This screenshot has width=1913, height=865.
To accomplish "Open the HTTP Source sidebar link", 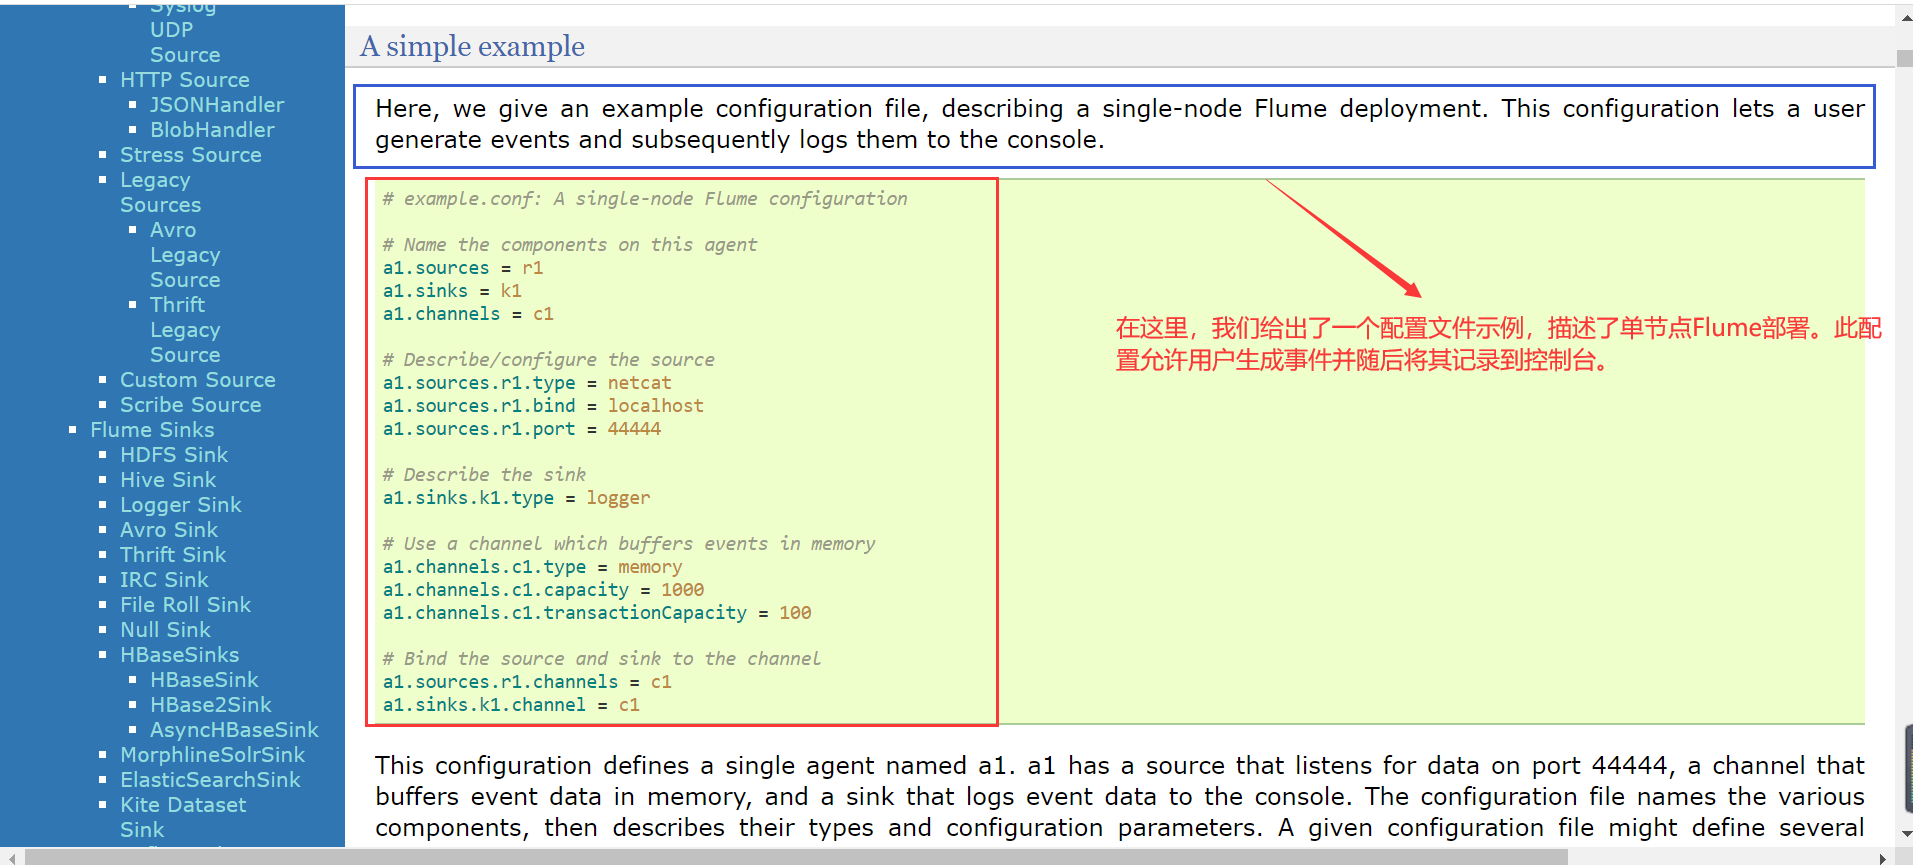I will [x=185, y=80].
